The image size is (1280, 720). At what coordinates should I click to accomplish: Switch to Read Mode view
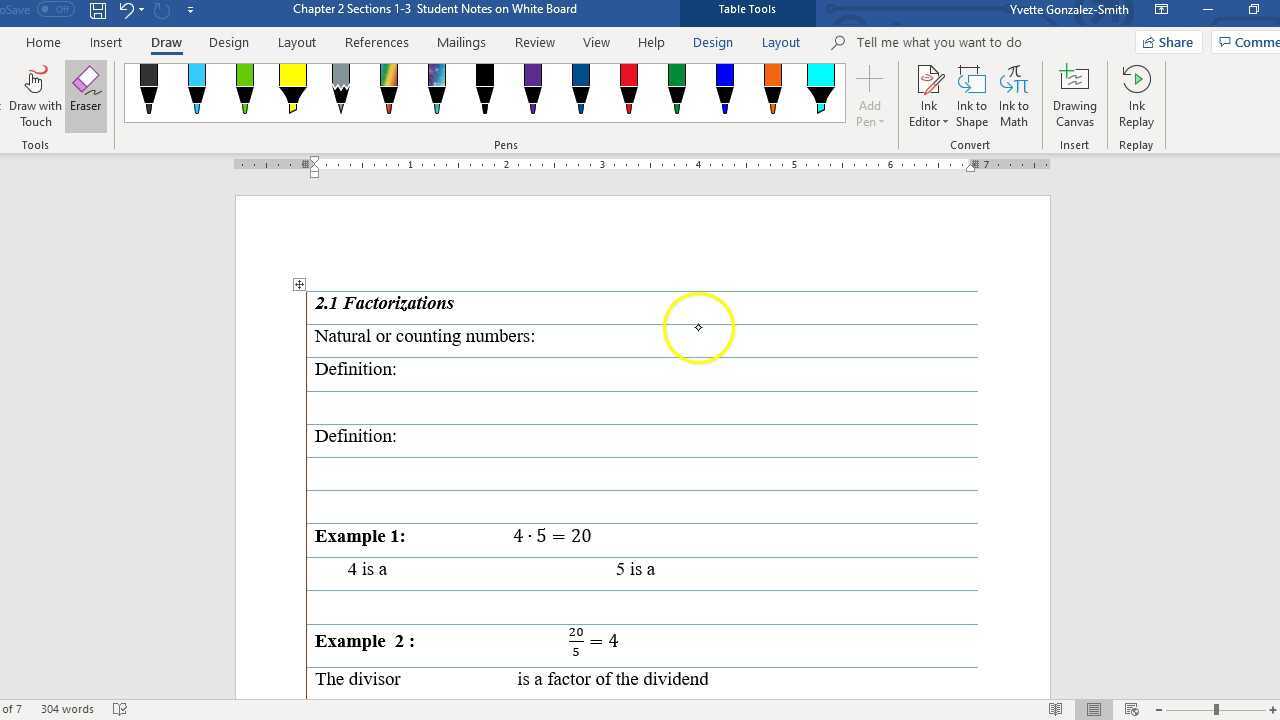(1056, 708)
